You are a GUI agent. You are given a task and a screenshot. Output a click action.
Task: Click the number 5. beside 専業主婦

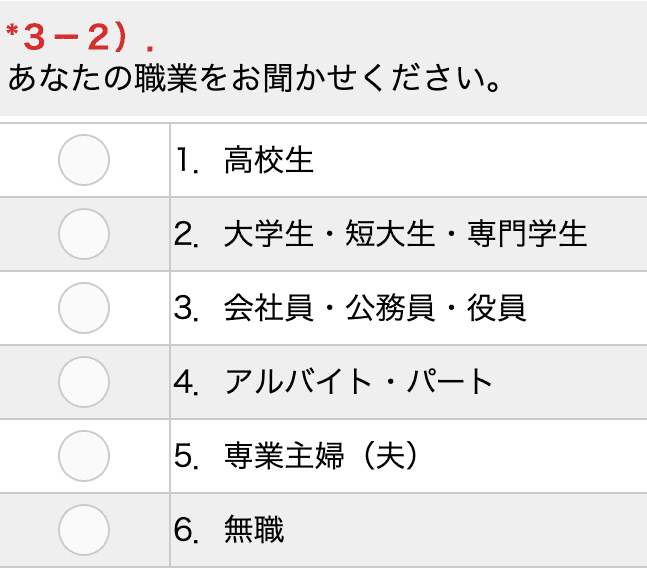click(x=186, y=456)
